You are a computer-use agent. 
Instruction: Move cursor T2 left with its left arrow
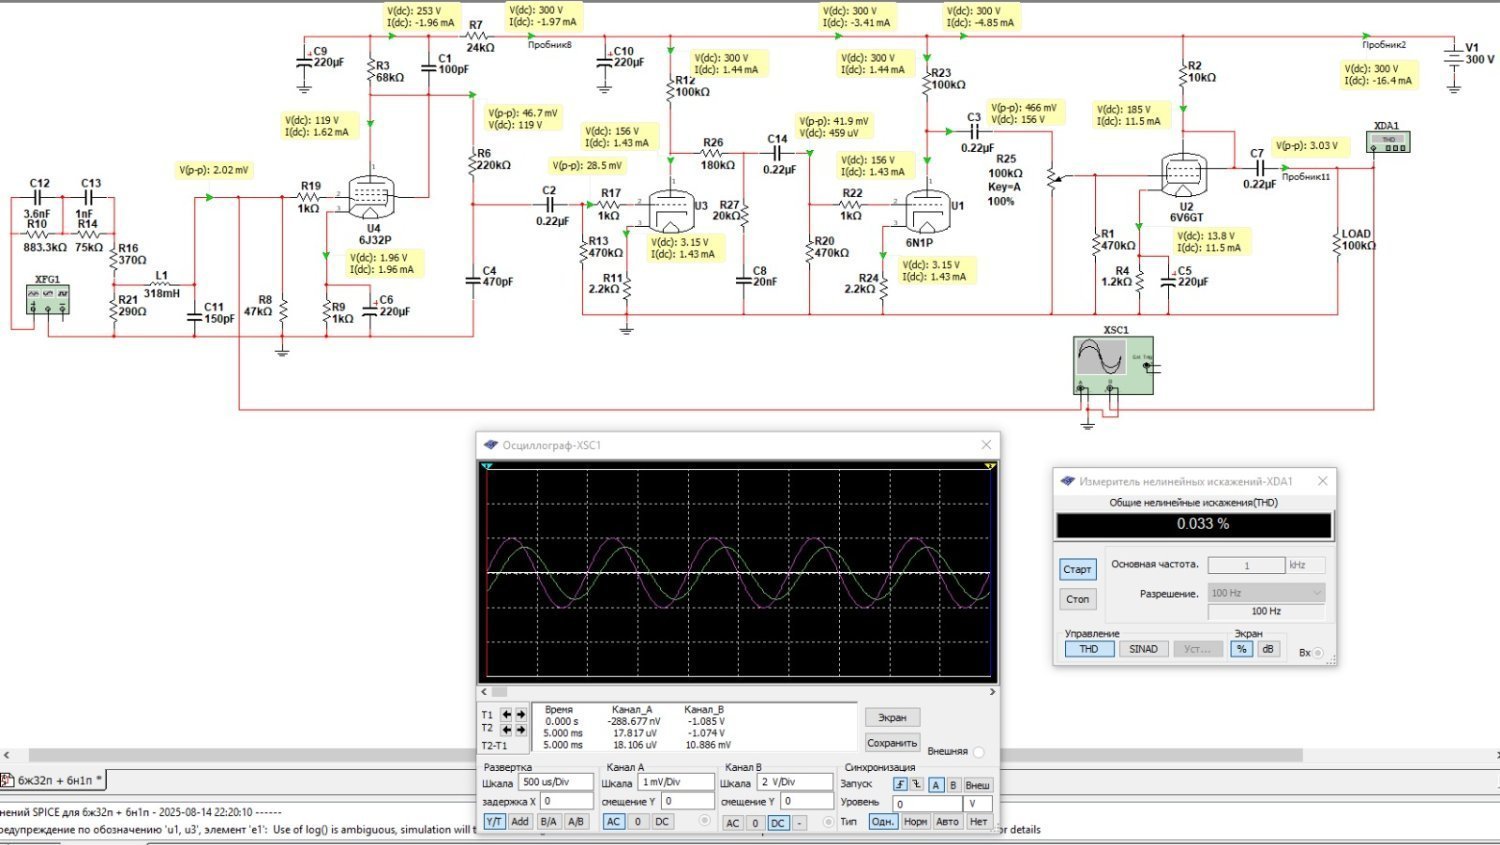[506, 730]
